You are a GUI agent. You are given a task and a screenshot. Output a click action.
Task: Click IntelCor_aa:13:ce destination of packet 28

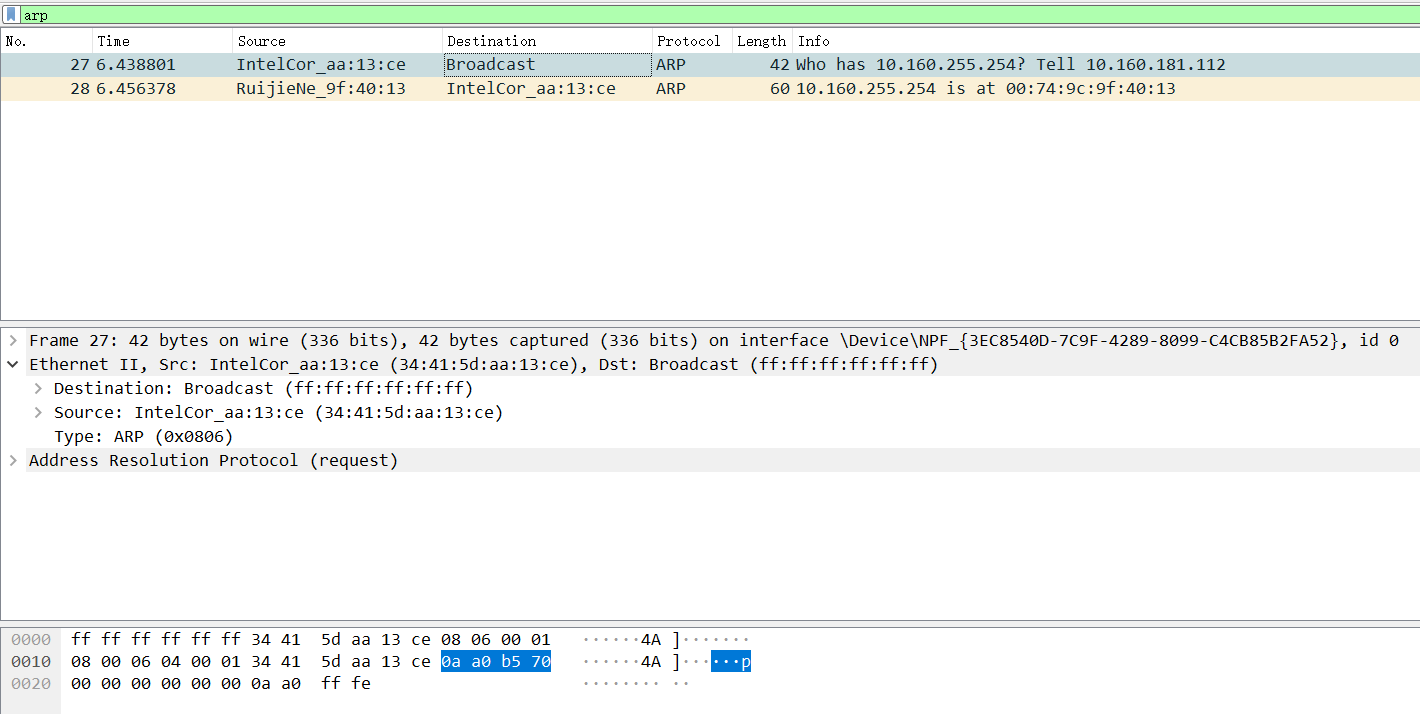531,89
